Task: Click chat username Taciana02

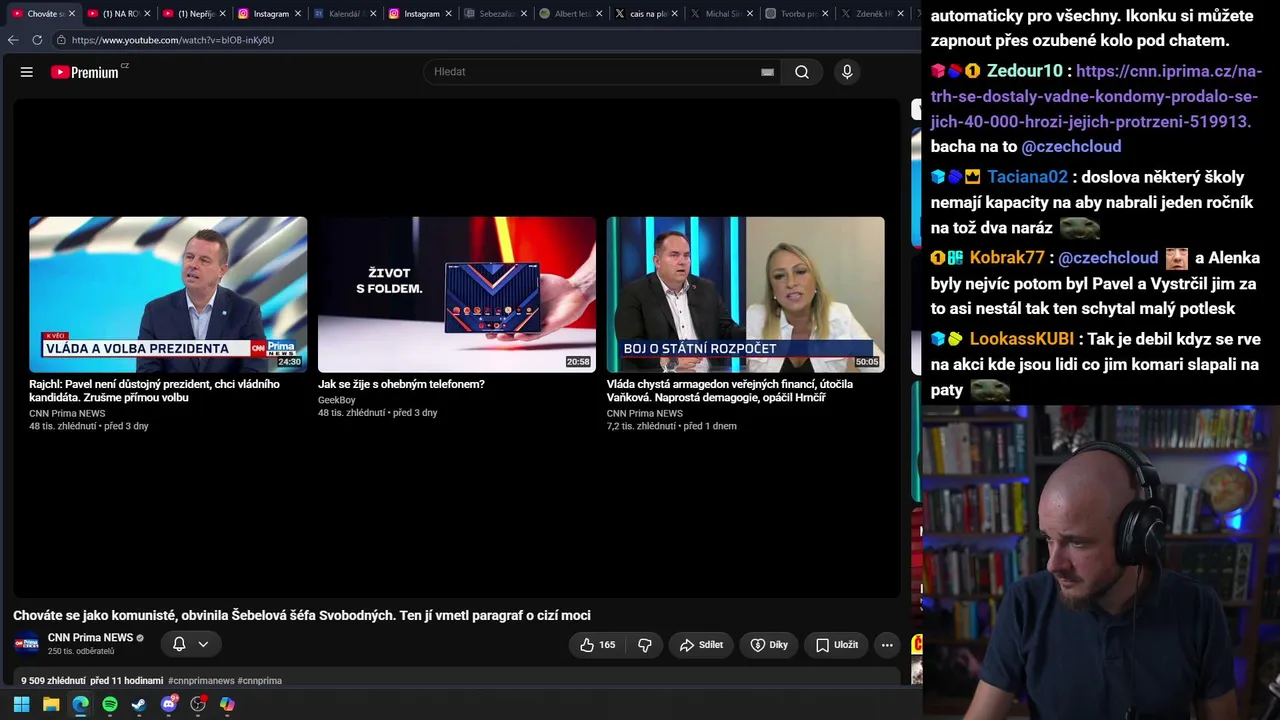Action: (1027, 177)
